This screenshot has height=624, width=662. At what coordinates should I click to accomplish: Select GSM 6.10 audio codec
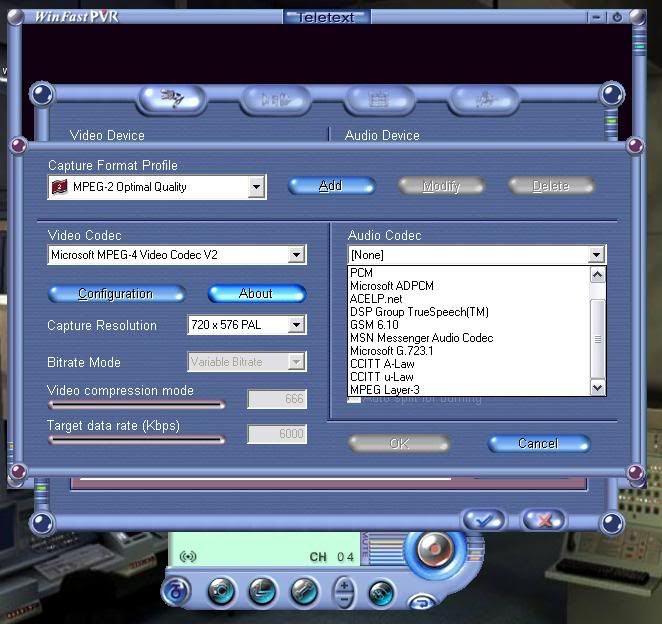(x=469, y=325)
